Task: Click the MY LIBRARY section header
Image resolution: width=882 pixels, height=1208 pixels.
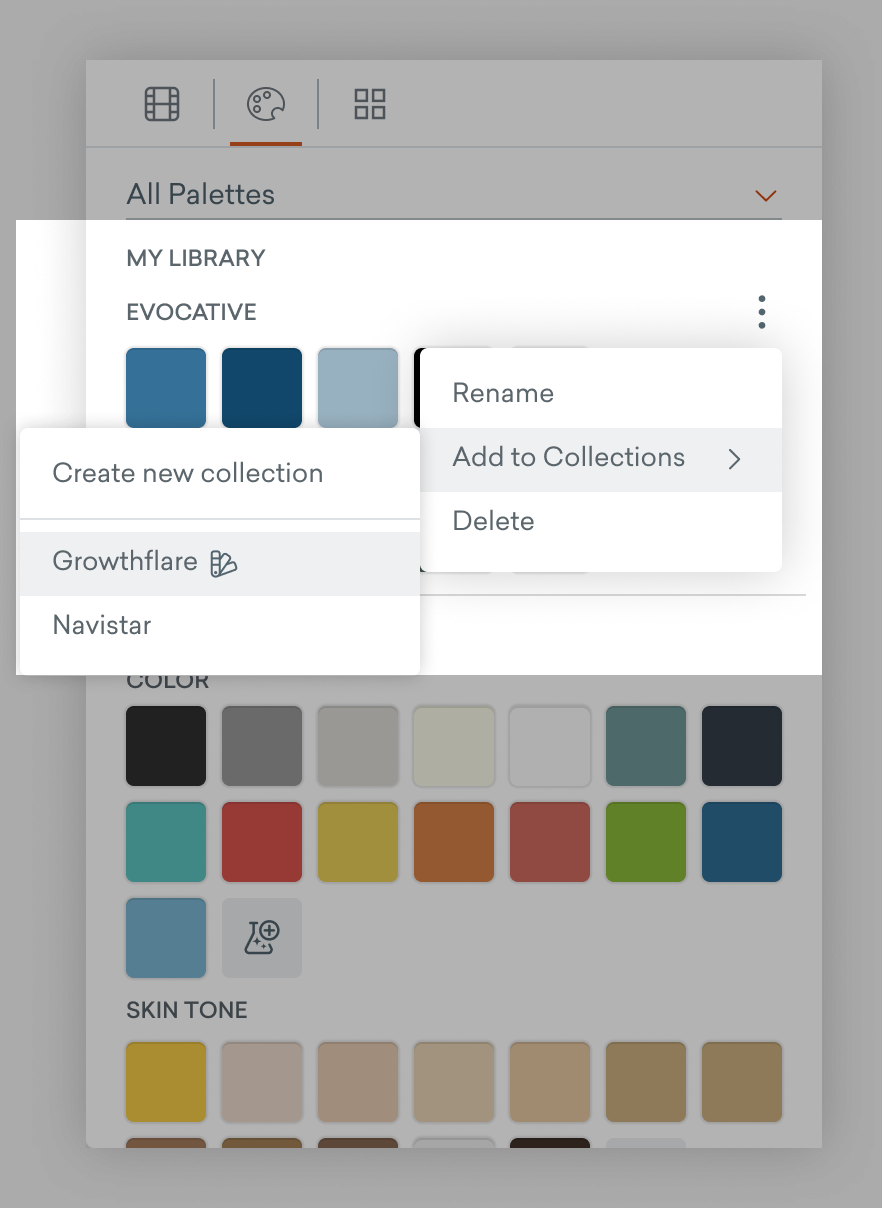Action: (x=195, y=258)
